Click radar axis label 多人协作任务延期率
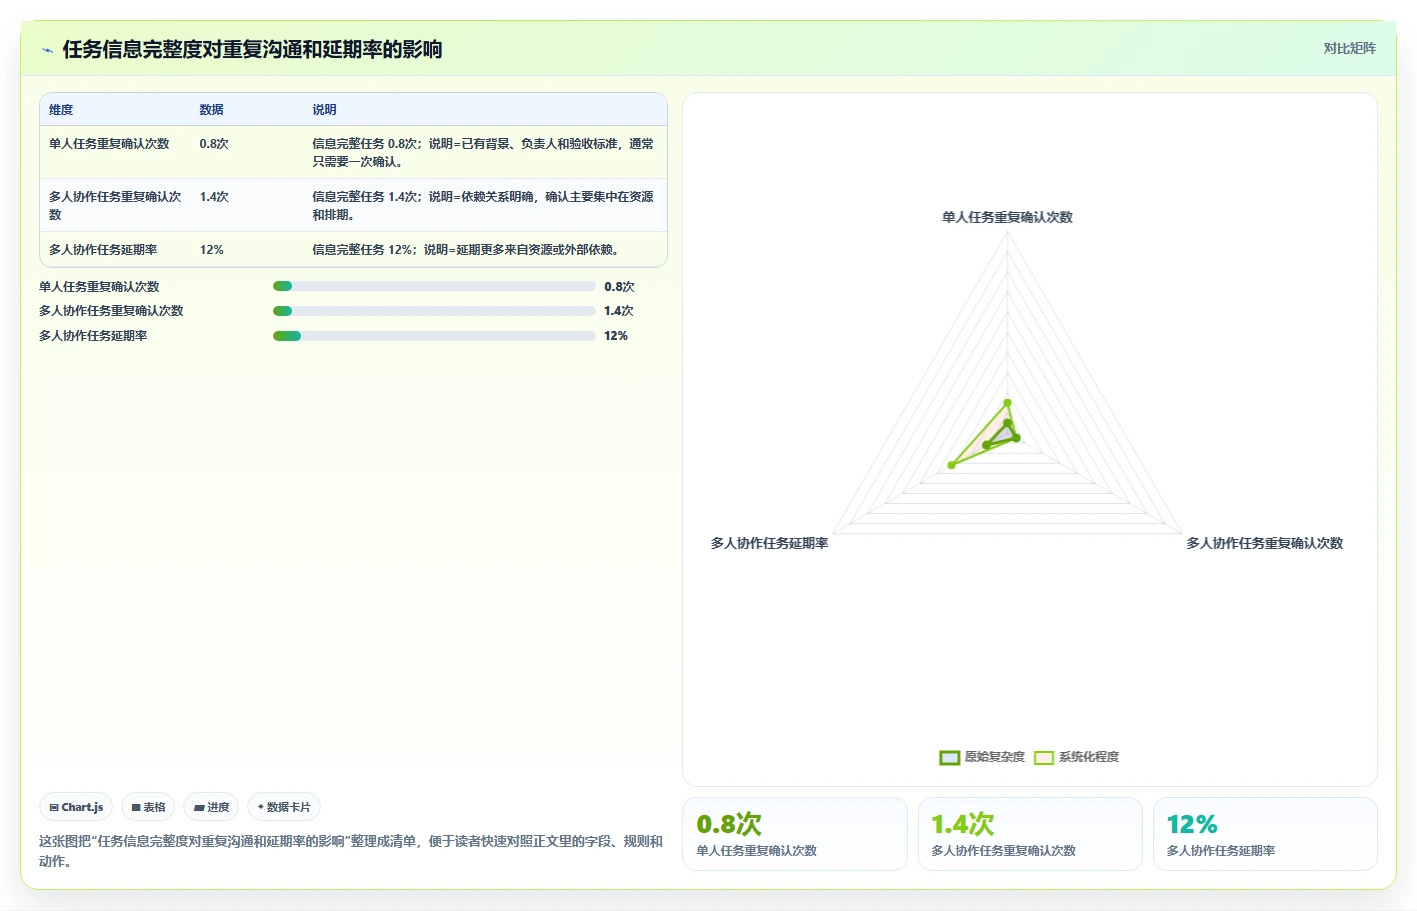 click(x=769, y=543)
